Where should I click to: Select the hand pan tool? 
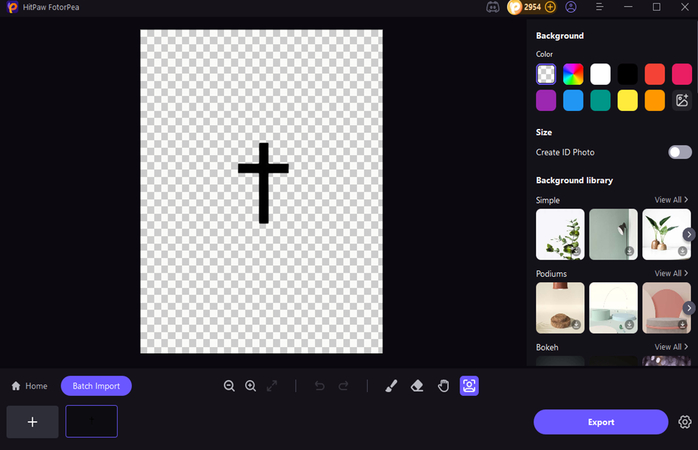(x=443, y=386)
